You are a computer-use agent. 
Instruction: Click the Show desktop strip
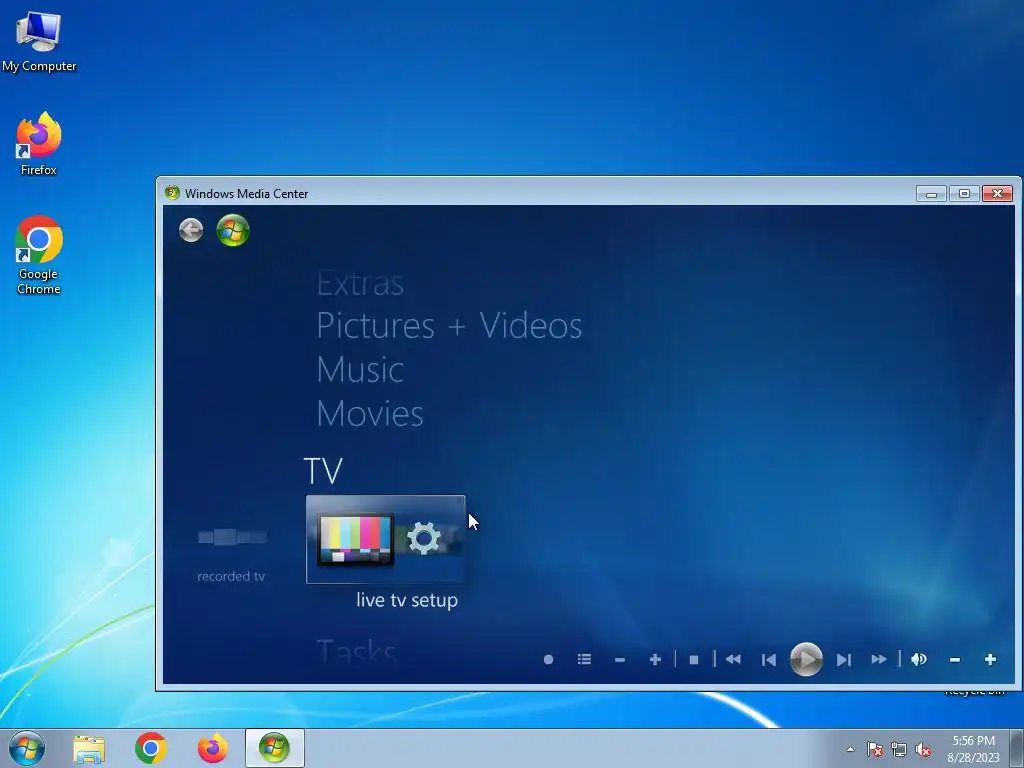tap(1017, 748)
